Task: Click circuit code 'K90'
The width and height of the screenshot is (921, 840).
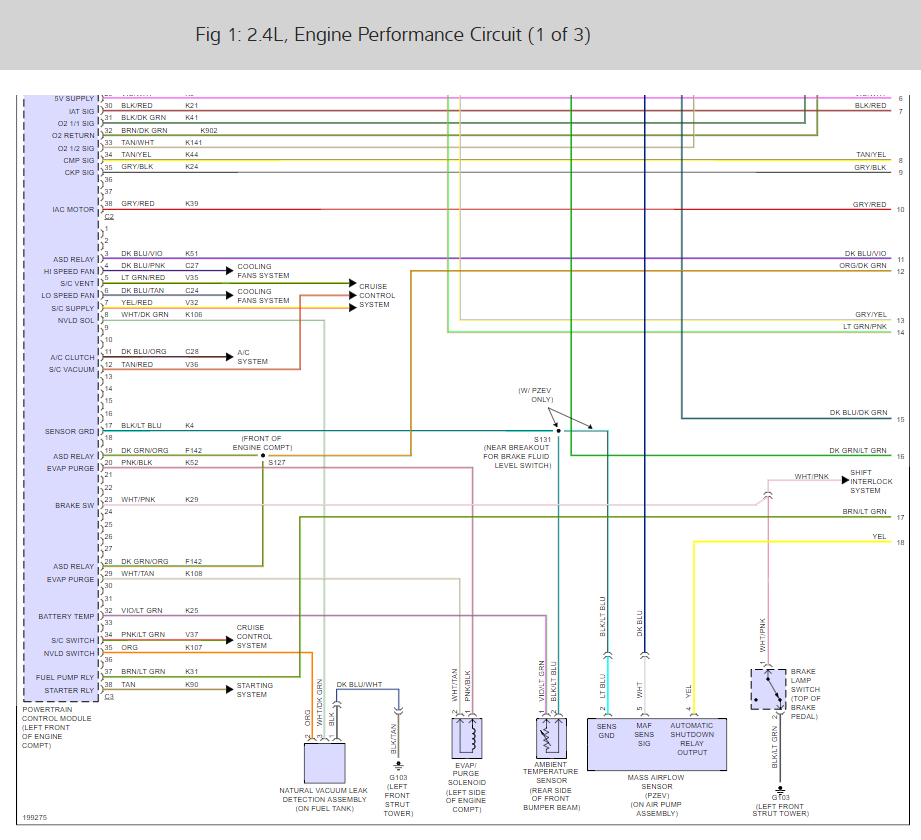Action: 192,685
